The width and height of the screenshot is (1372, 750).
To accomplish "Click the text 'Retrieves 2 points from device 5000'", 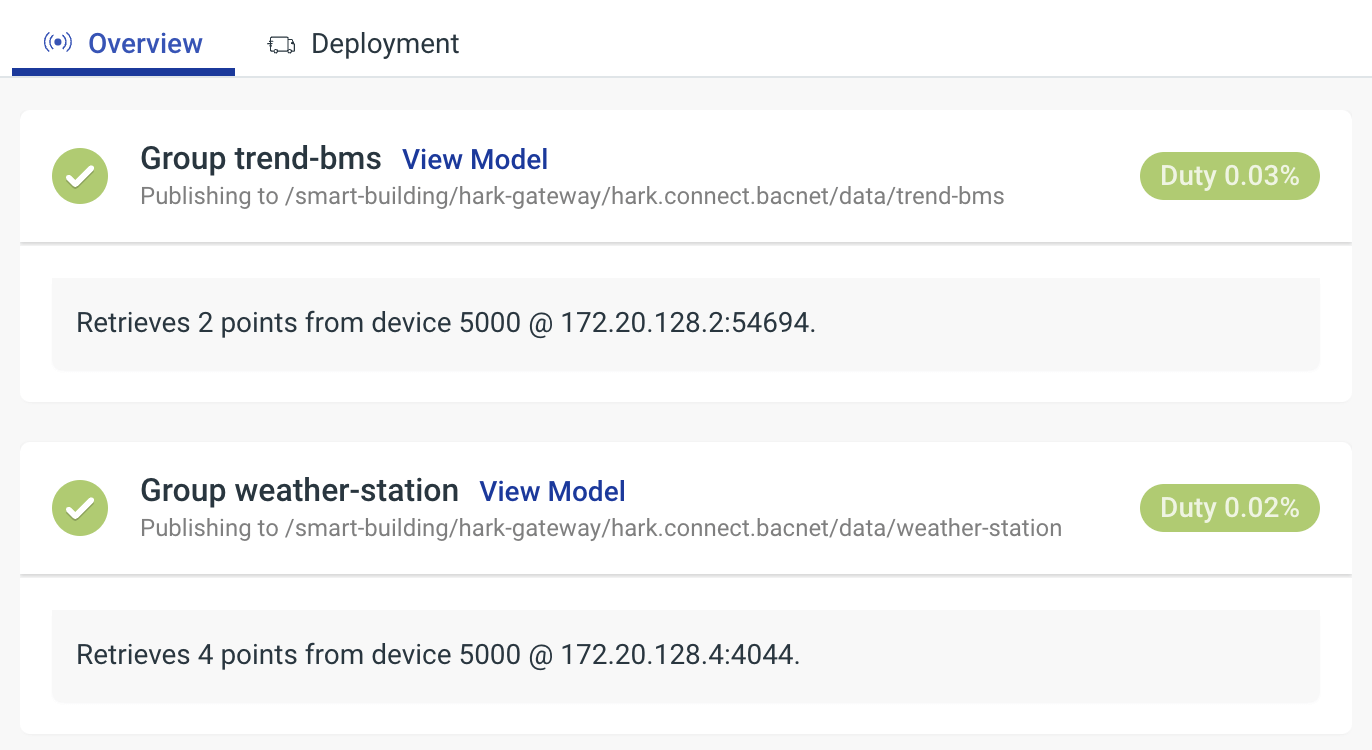I will 299,323.
